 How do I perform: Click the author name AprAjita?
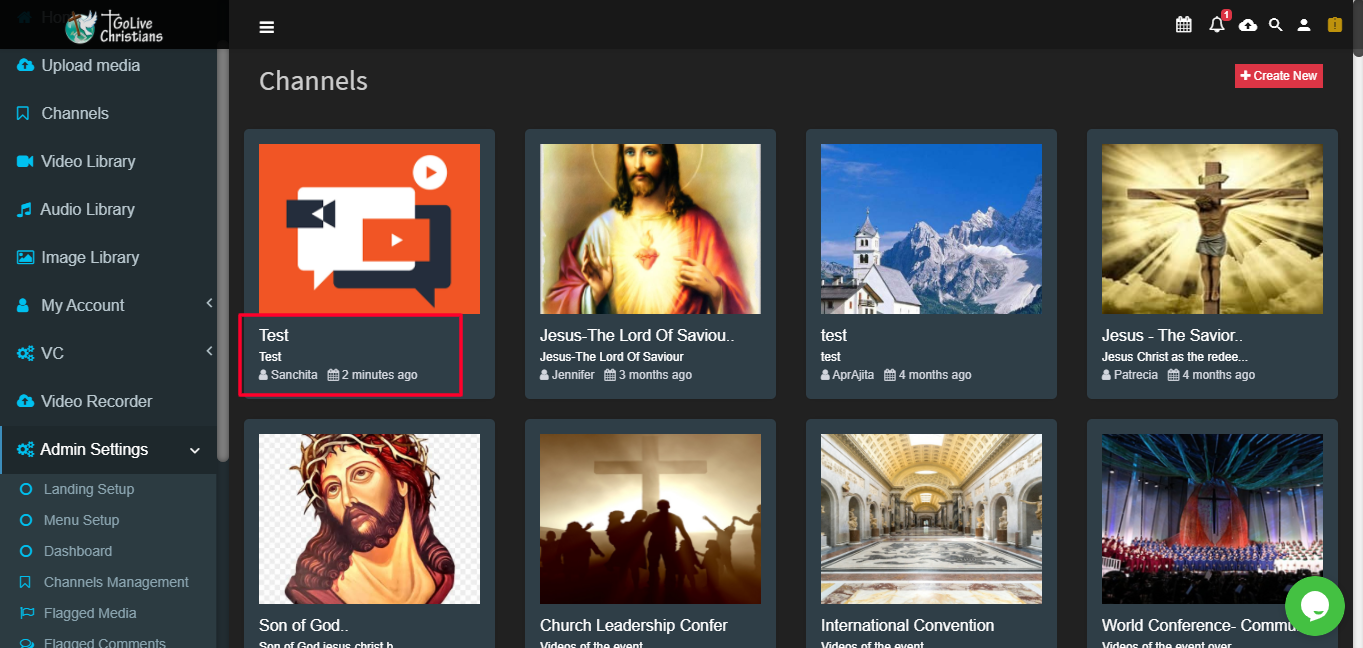click(853, 375)
